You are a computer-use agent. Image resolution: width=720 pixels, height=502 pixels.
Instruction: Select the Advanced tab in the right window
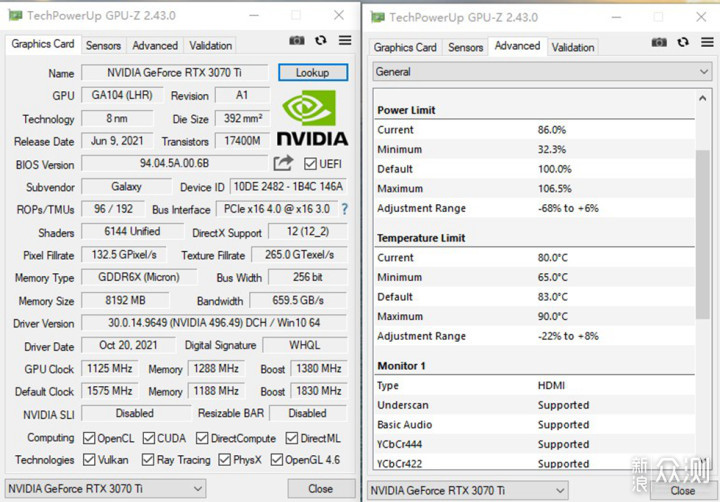coord(518,46)
